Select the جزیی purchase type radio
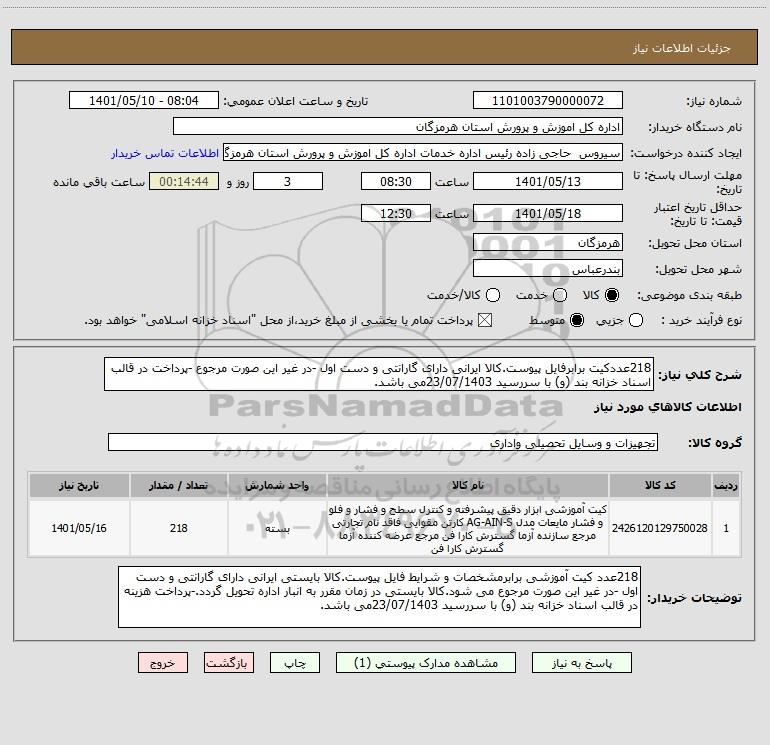The height and width of the screenshot is (745, 770). 635,320
